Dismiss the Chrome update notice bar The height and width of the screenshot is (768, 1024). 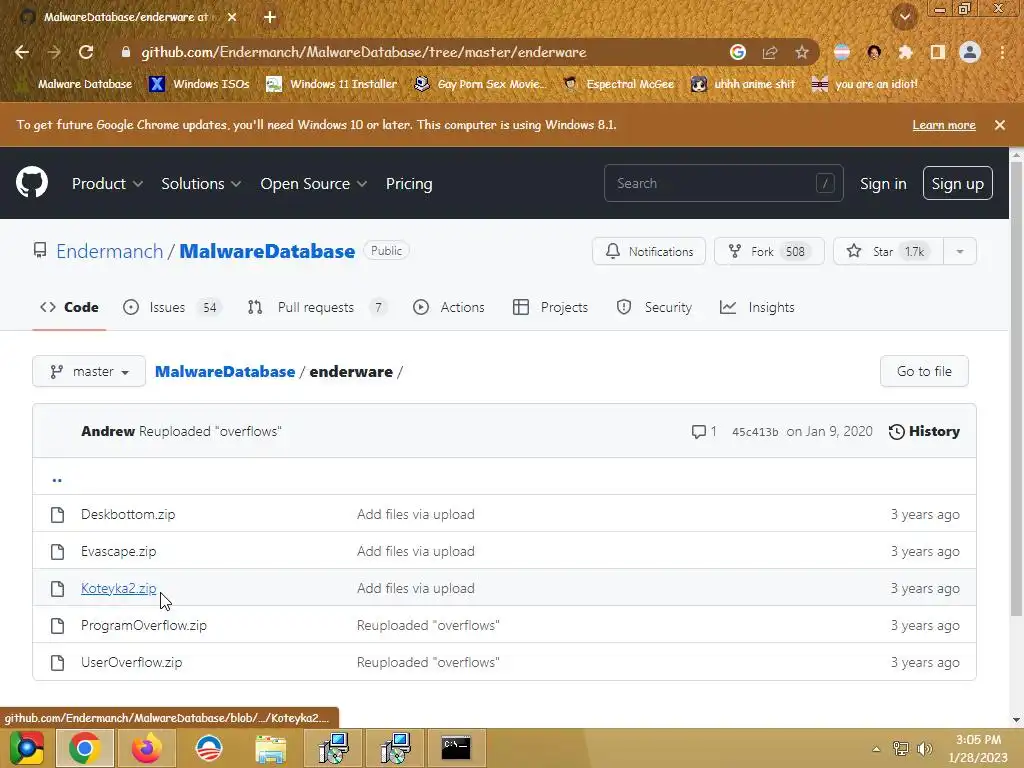[1000, 125]
